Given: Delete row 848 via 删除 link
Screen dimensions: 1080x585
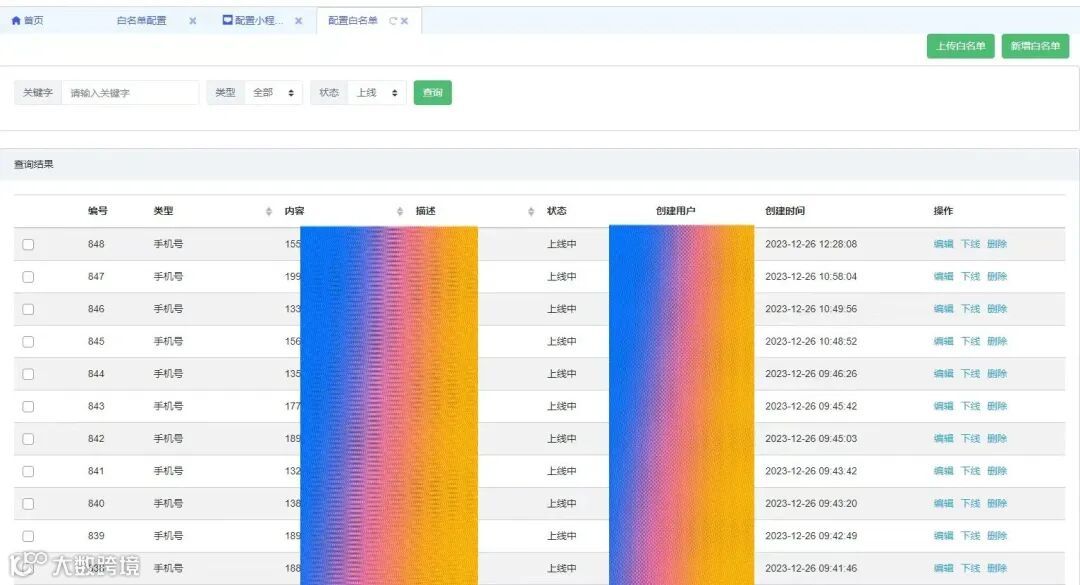Looking at the screenshot, I should 997,244.
